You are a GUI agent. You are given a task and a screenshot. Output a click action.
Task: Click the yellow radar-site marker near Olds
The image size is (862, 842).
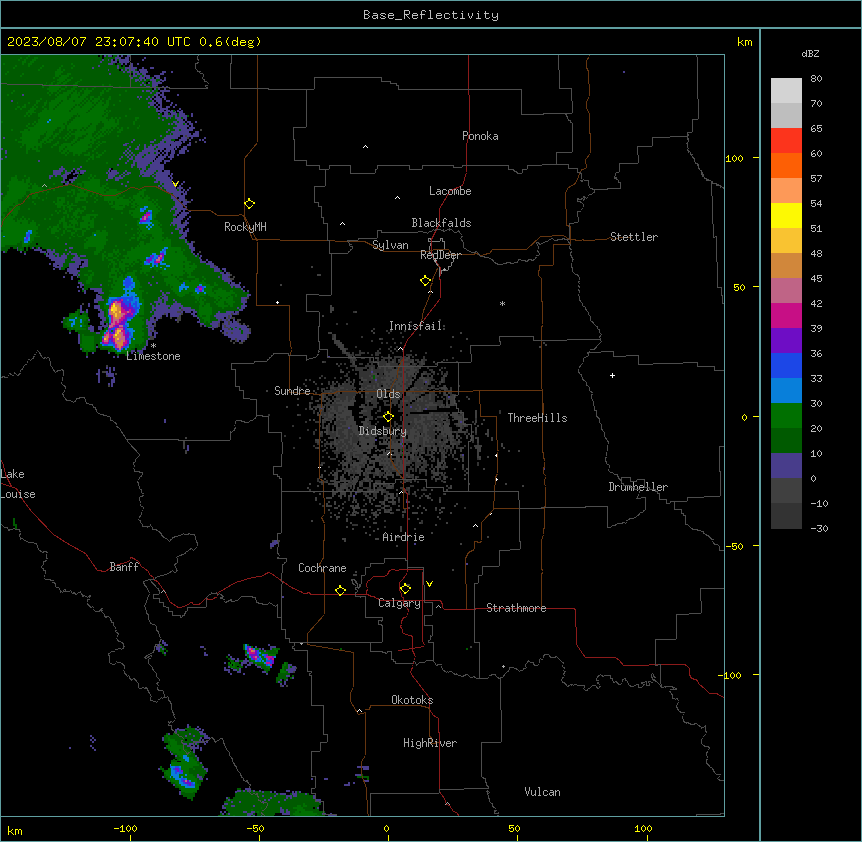point(388,417)
